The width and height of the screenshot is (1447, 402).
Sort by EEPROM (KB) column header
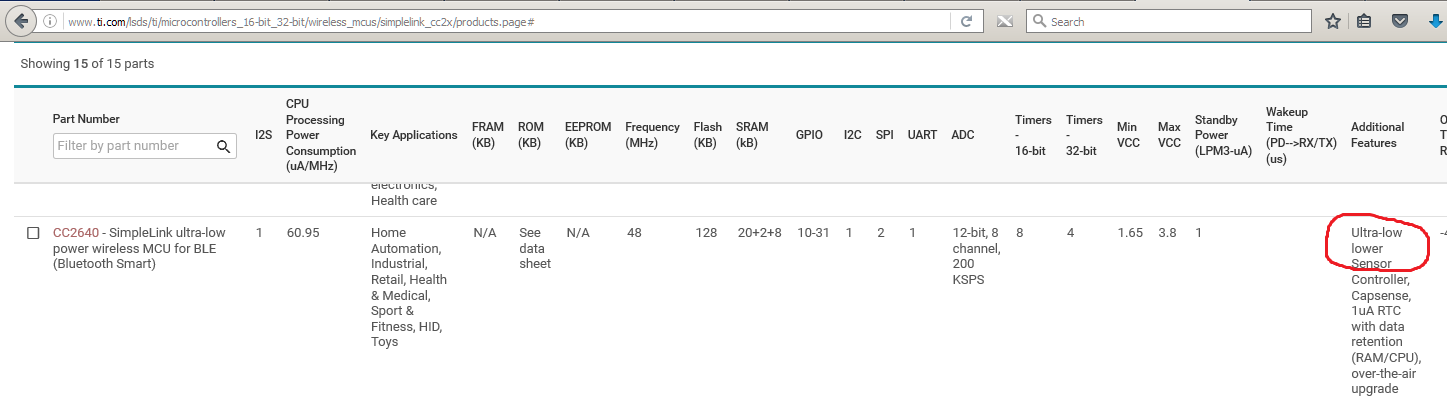click(x=588, y=135)
